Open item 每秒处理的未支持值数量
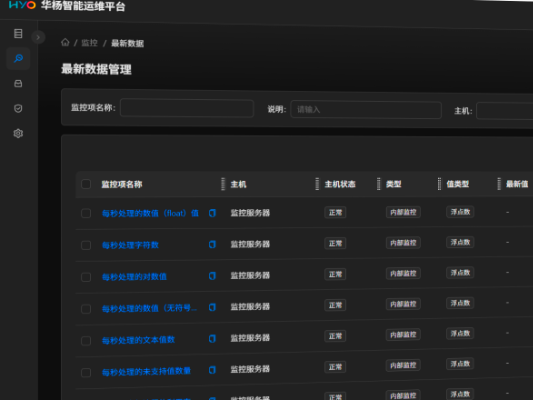The width and height of the screenshot is (533, 400). tap(147, 371)
